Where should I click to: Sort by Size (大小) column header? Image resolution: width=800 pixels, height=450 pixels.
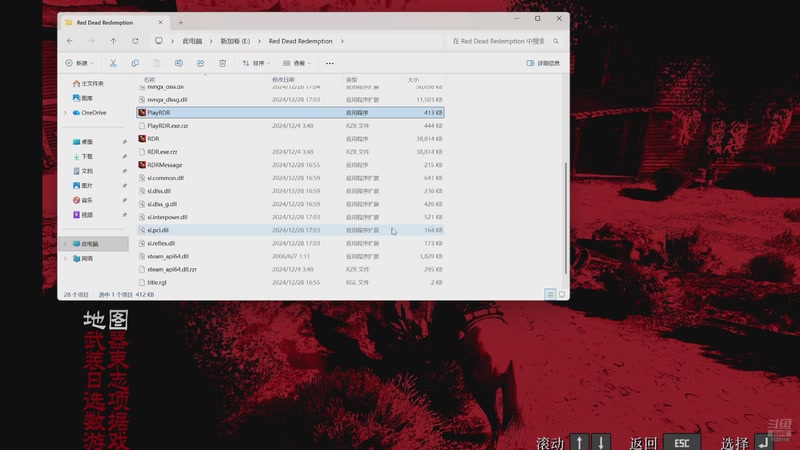point(413,80)
